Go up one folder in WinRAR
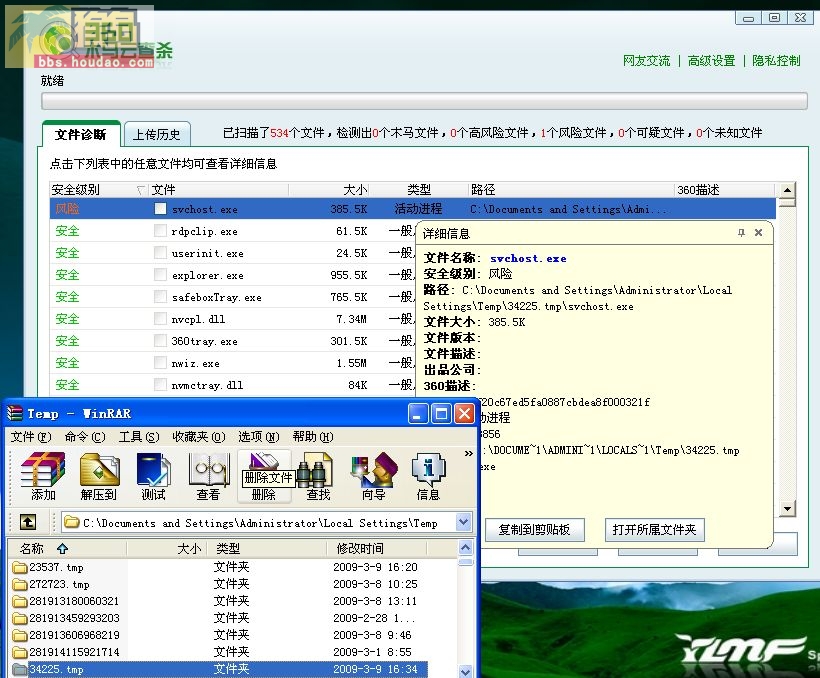820x678 pixels. pos(28,522)
